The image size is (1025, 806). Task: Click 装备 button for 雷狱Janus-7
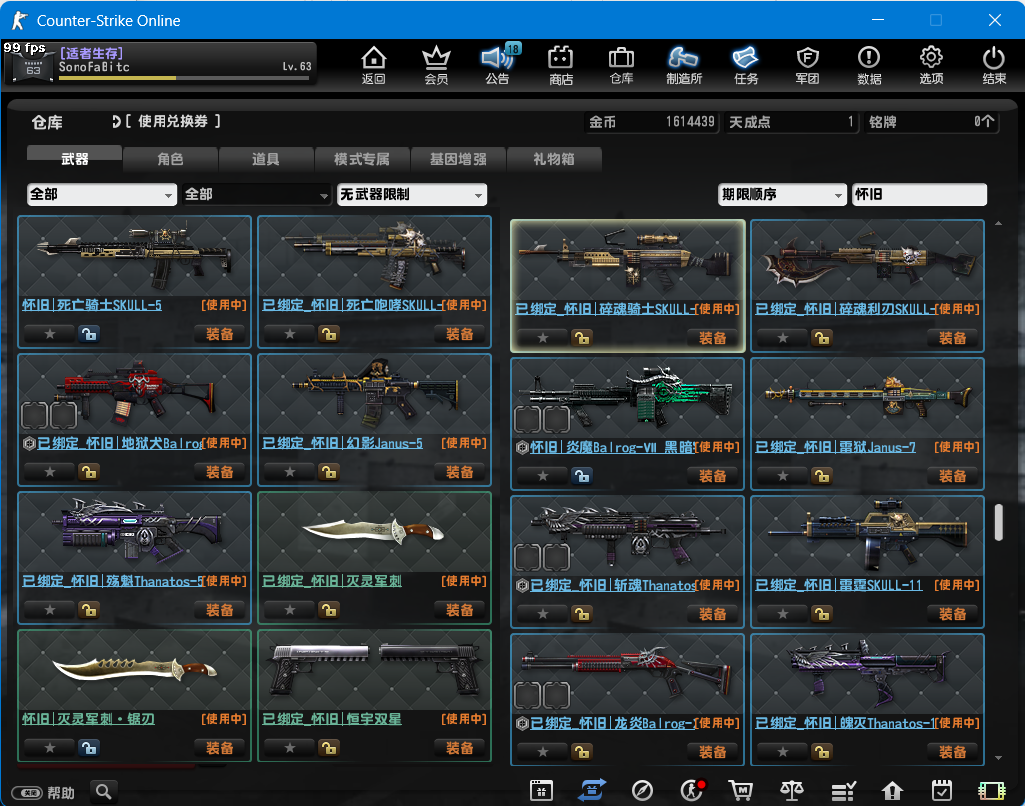point(952,476)
